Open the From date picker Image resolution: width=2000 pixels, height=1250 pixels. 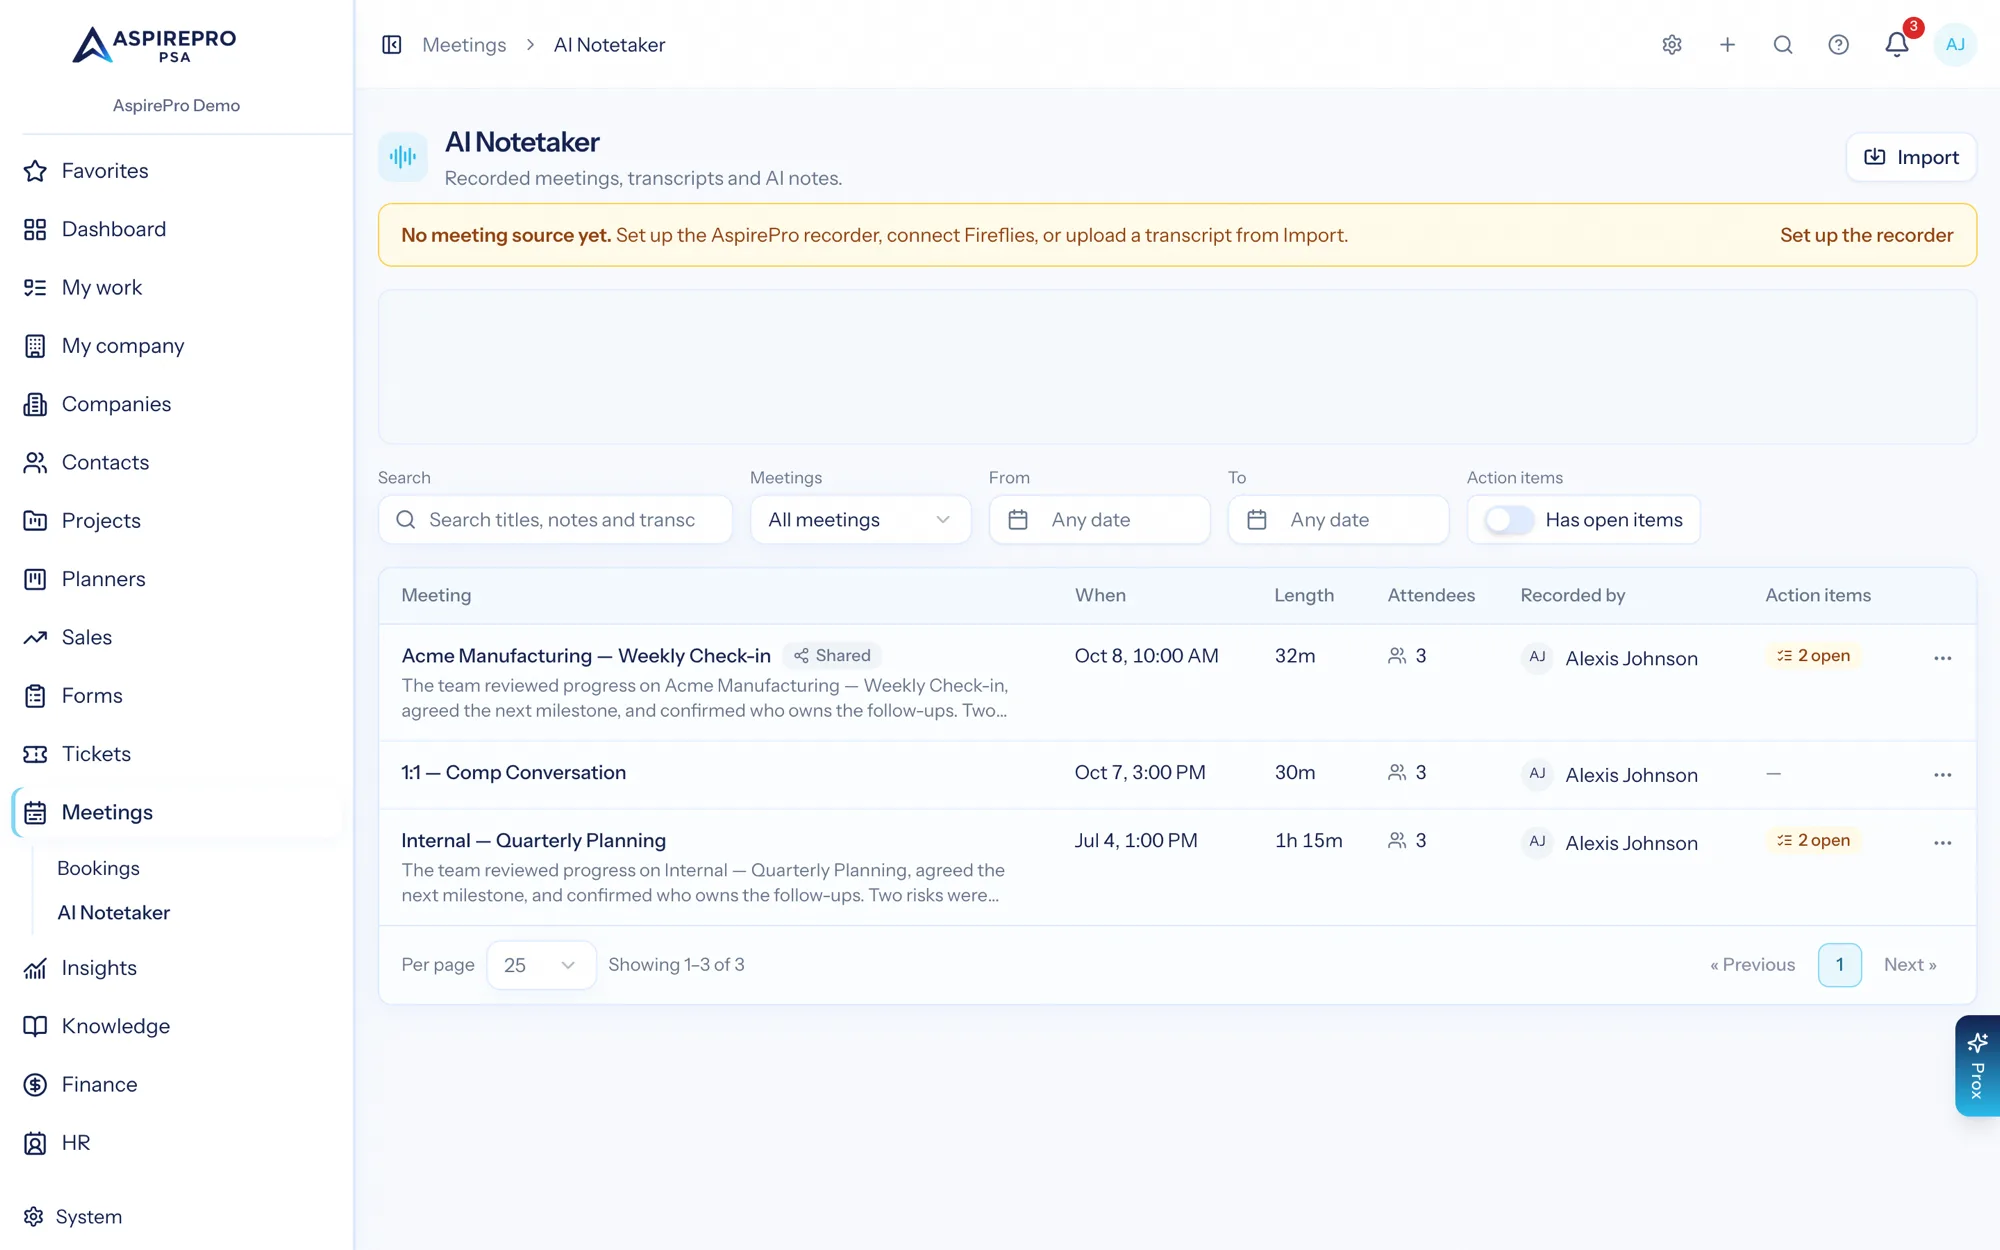[1099, 520]
